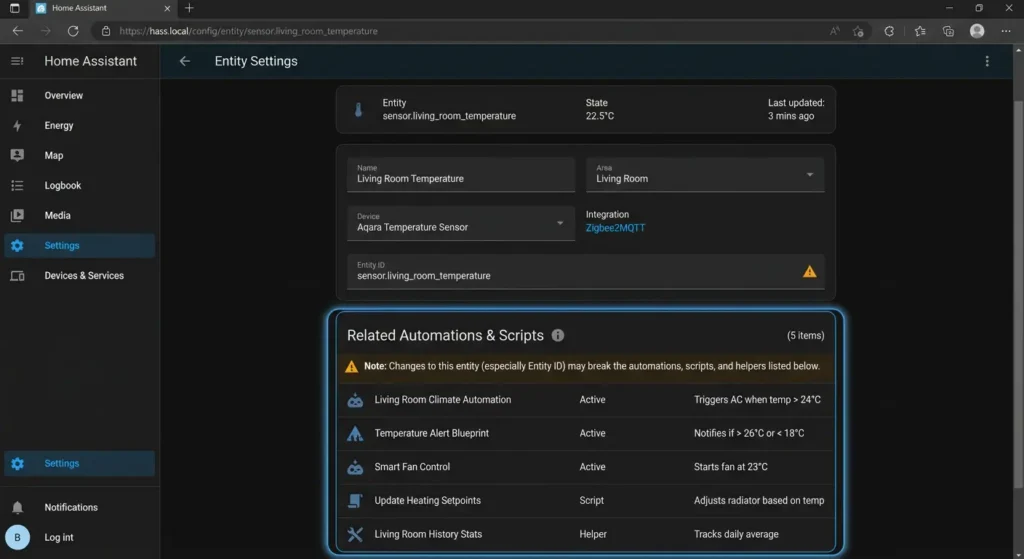Open the browser profile avatar
This screenshot has height=559, width=1024.
pyautogui.click(x=977, y=31)
